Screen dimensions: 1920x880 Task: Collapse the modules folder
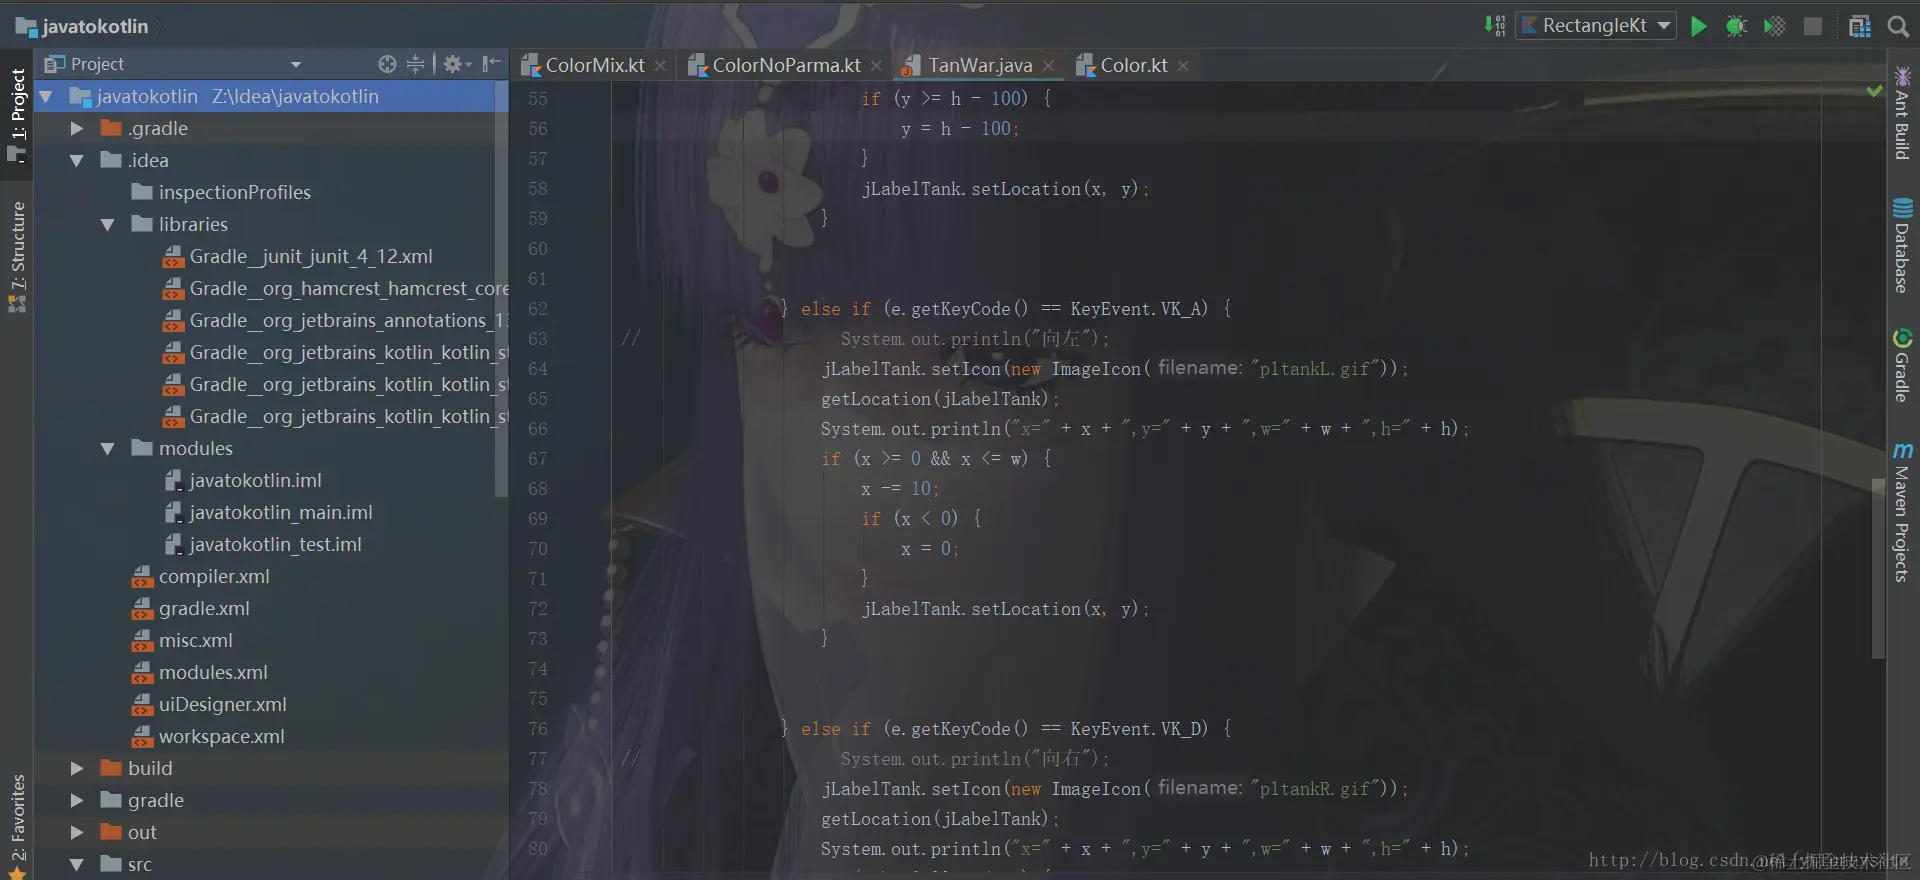[x=107, y=449]
